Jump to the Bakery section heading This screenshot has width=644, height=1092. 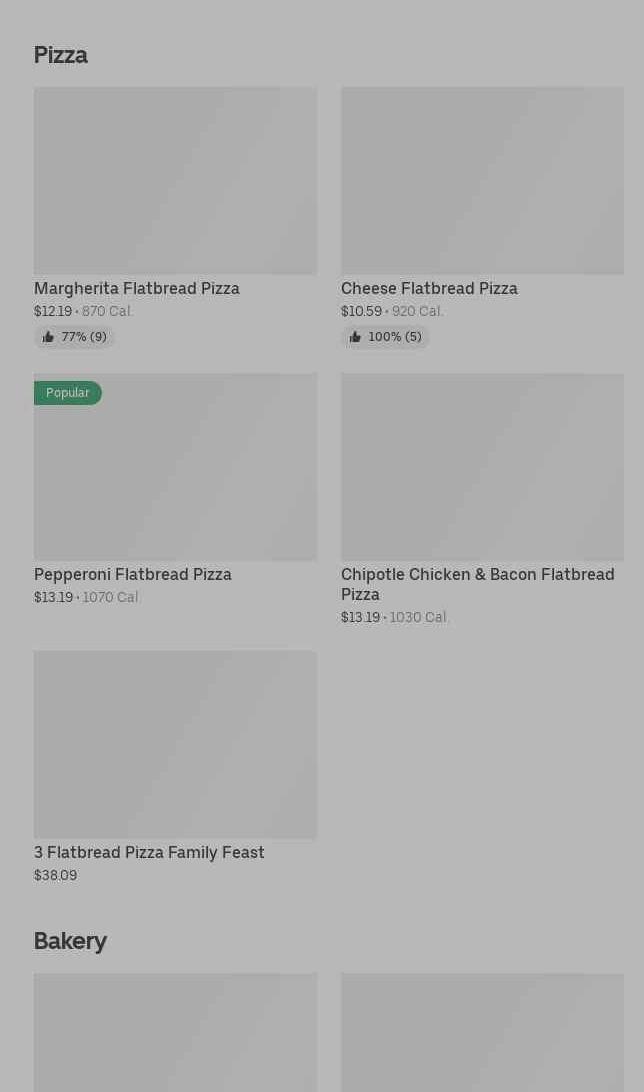pos(70,941)
